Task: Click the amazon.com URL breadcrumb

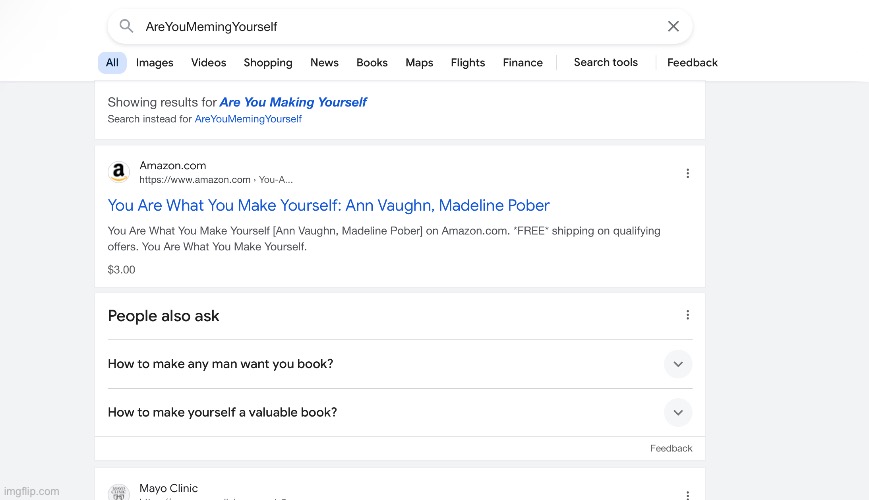Action: 216,180
